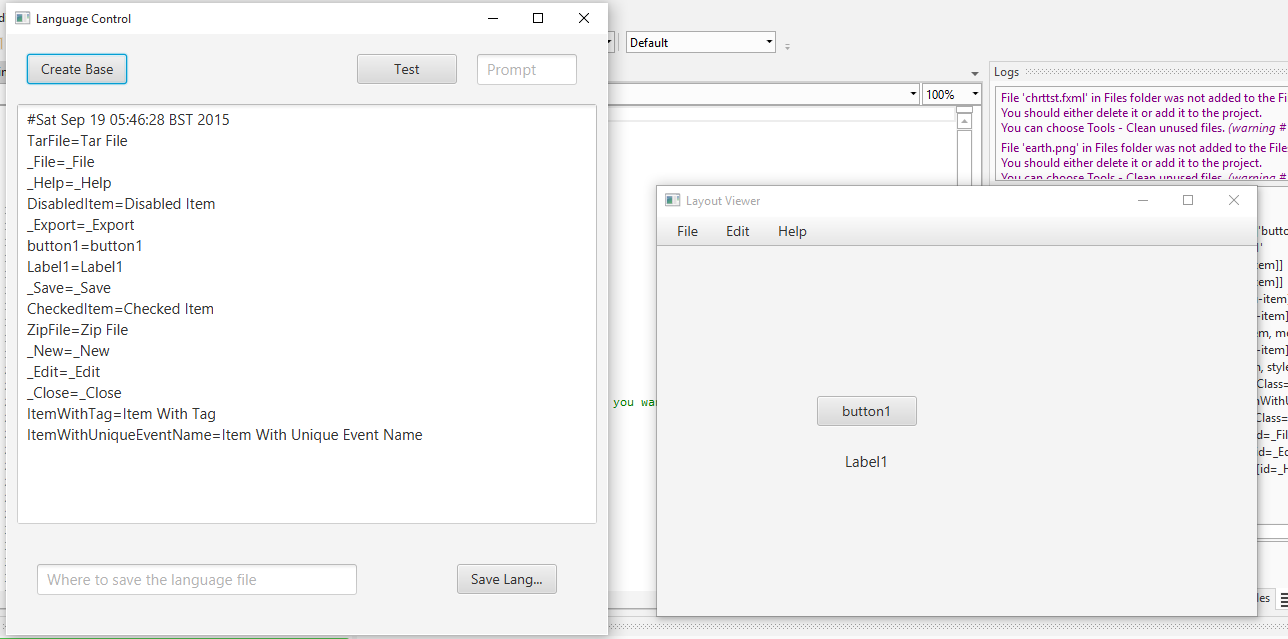Open the 100% zoom dropdown
Image resolution: width=1288 pixels, height=639 pixels.
click(x=951, y=94)
